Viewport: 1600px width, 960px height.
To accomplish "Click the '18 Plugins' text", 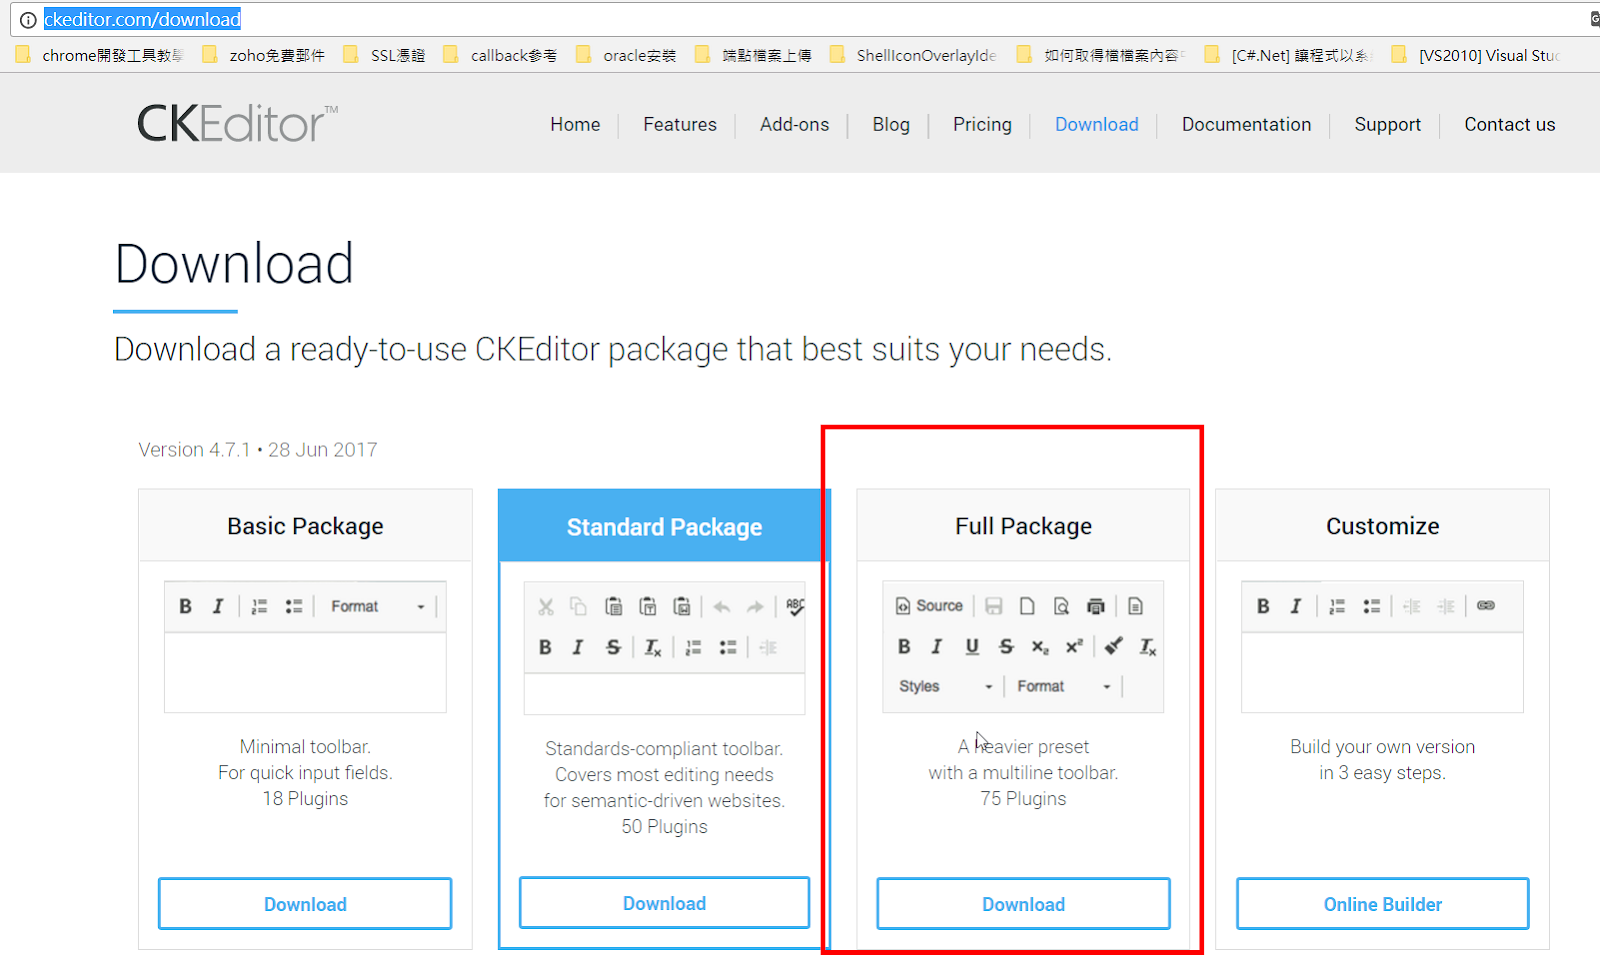I will (x=305, y=798).
